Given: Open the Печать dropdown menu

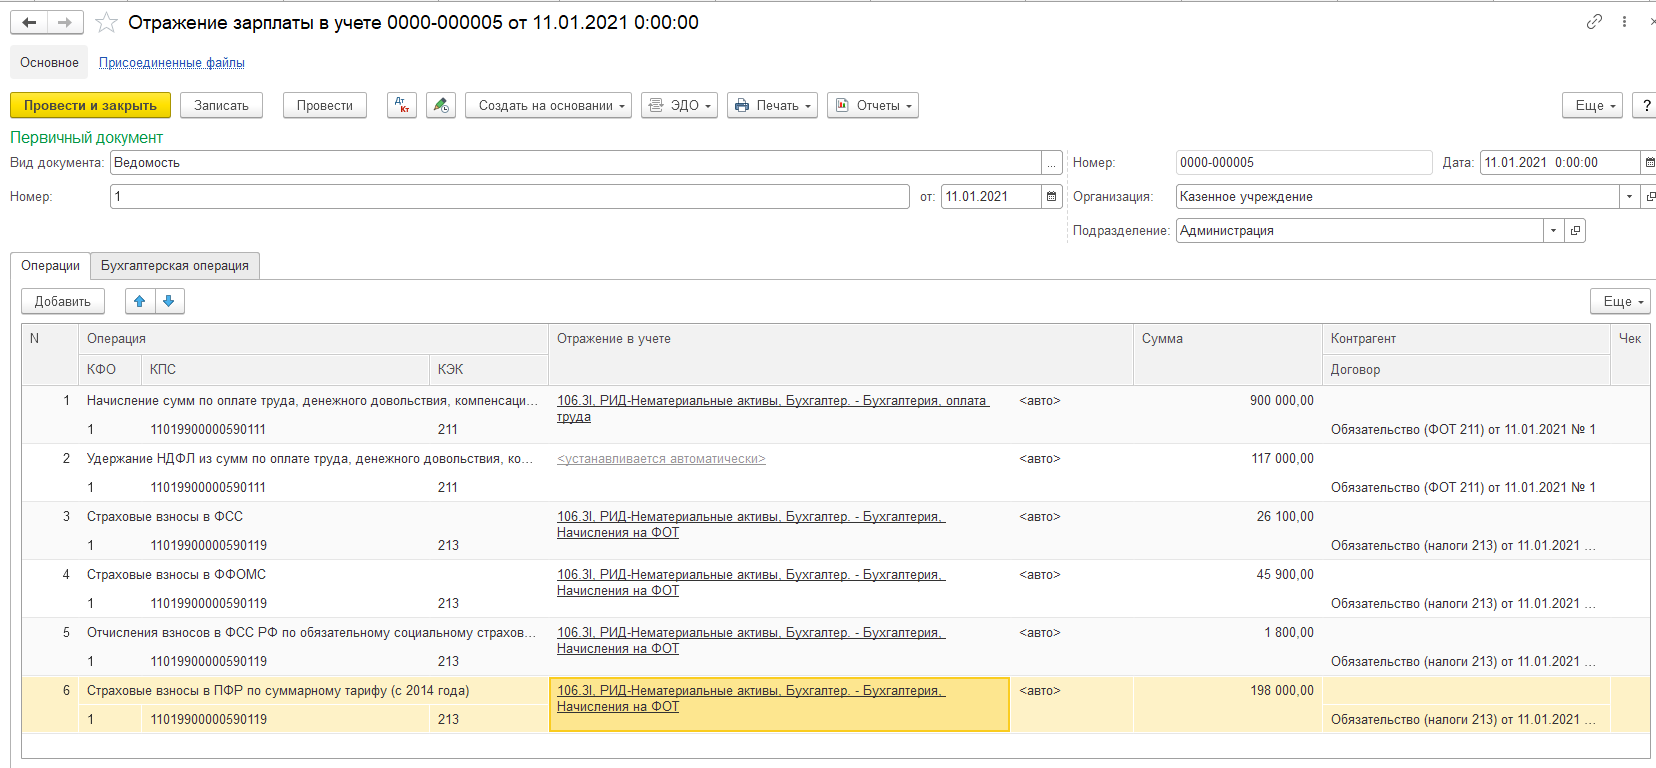Looking at the screenshot, I should pyautogui.click(x=772, y=105).
